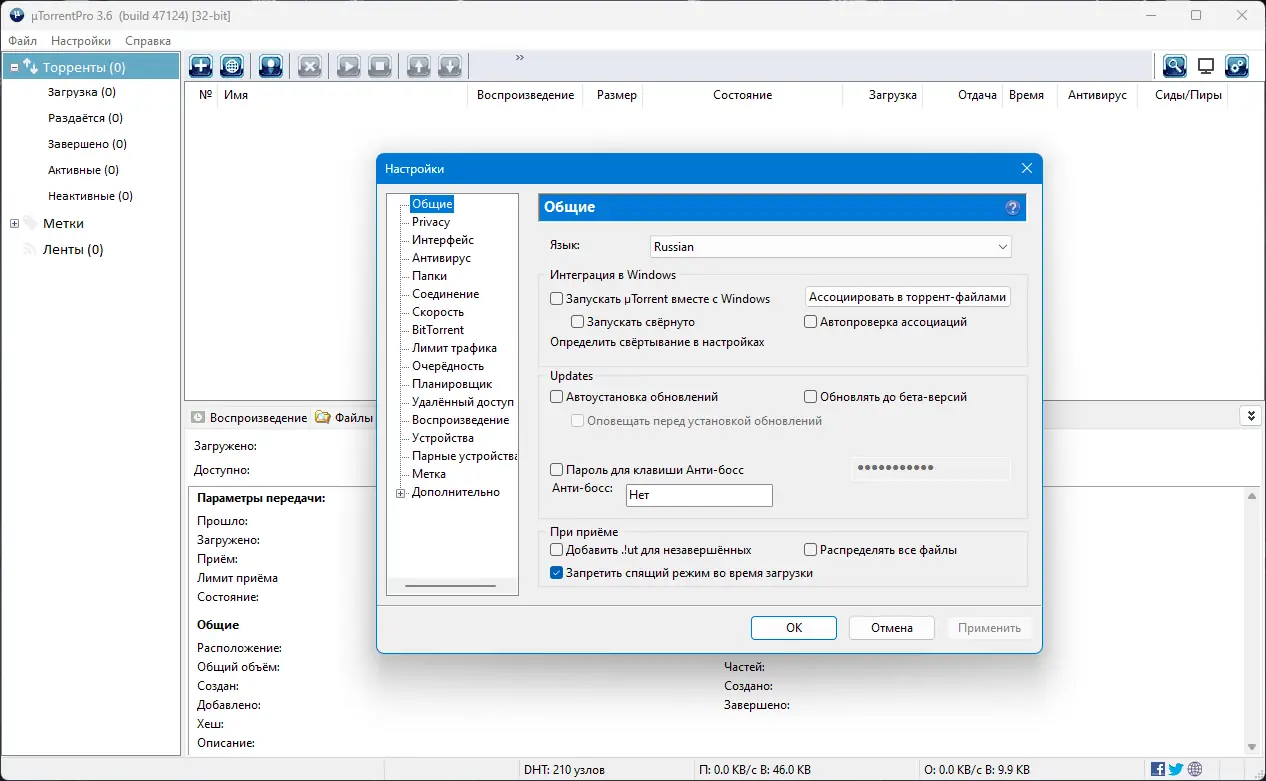Click the Отмена button
The width and height of the screenshot is (1266, 781).
[x=892, y=628]
